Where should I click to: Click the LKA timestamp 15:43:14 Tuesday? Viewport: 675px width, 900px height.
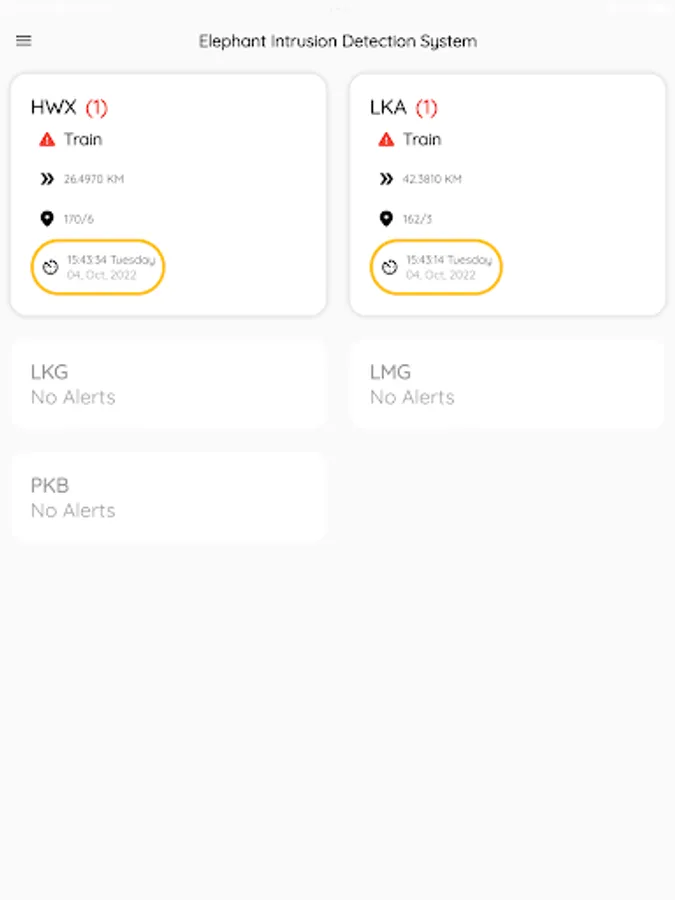coord(449,260)
